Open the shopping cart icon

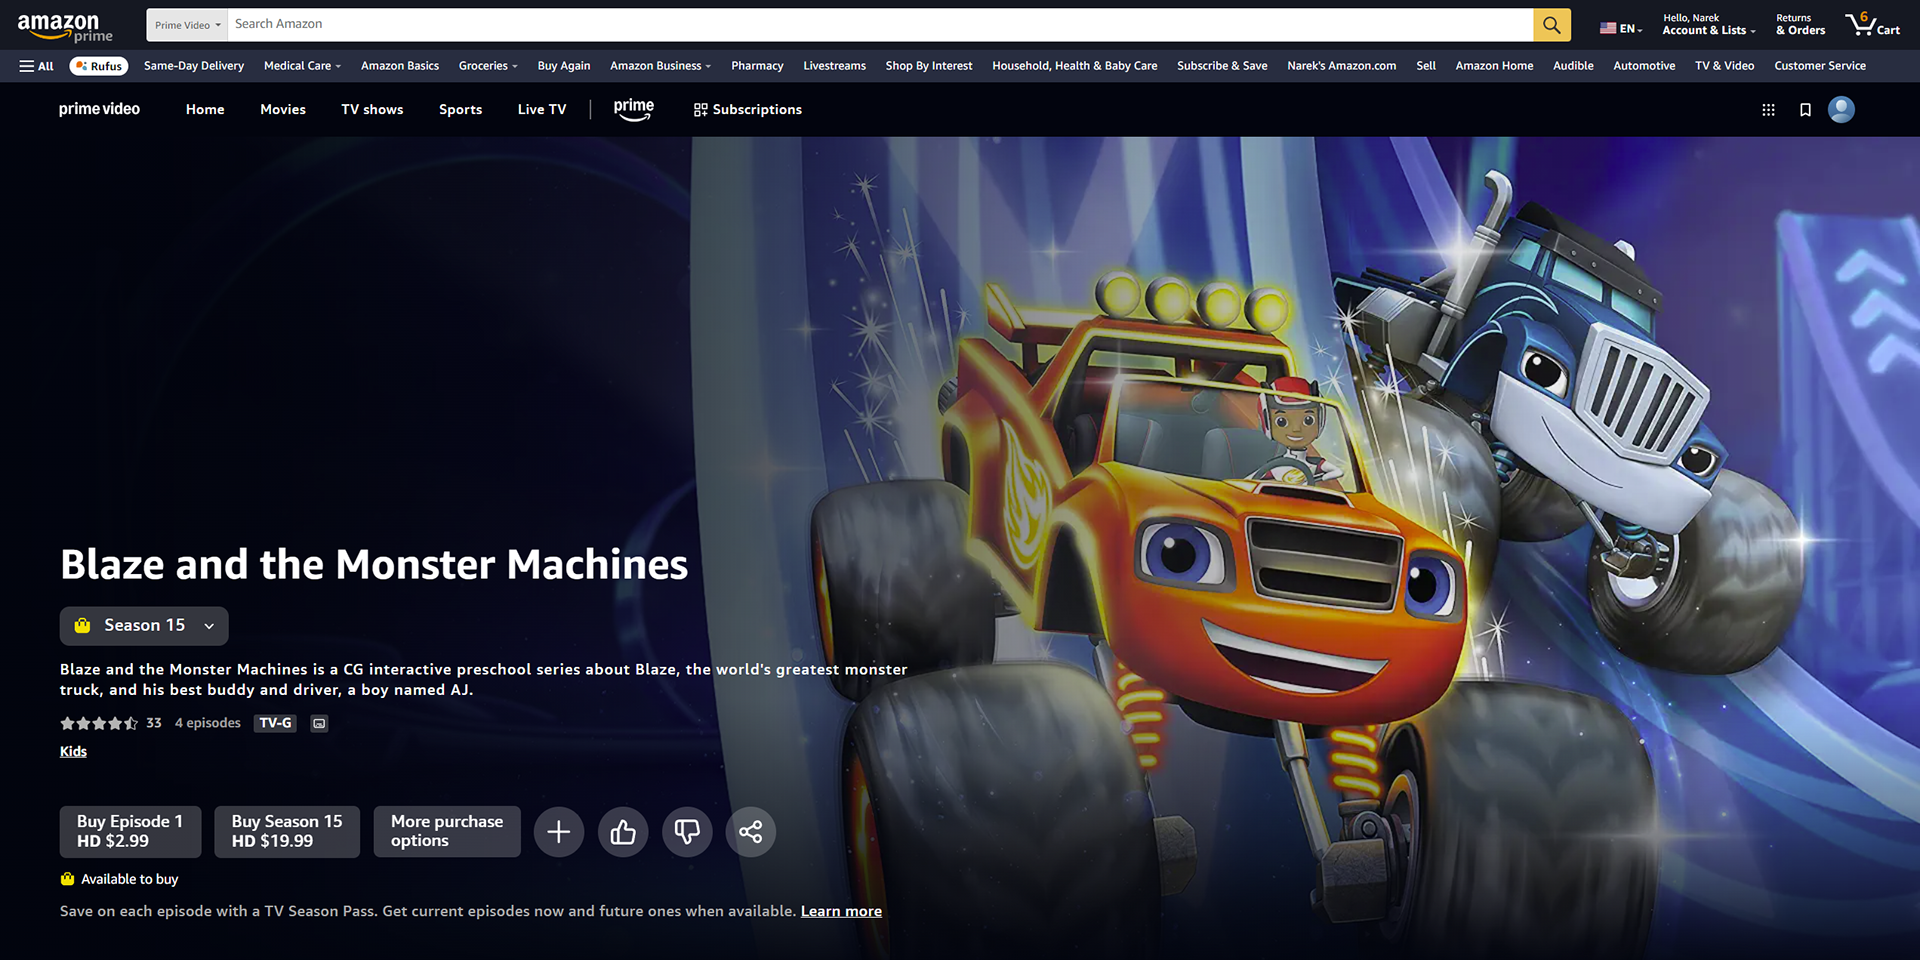tap(1872, 24)
